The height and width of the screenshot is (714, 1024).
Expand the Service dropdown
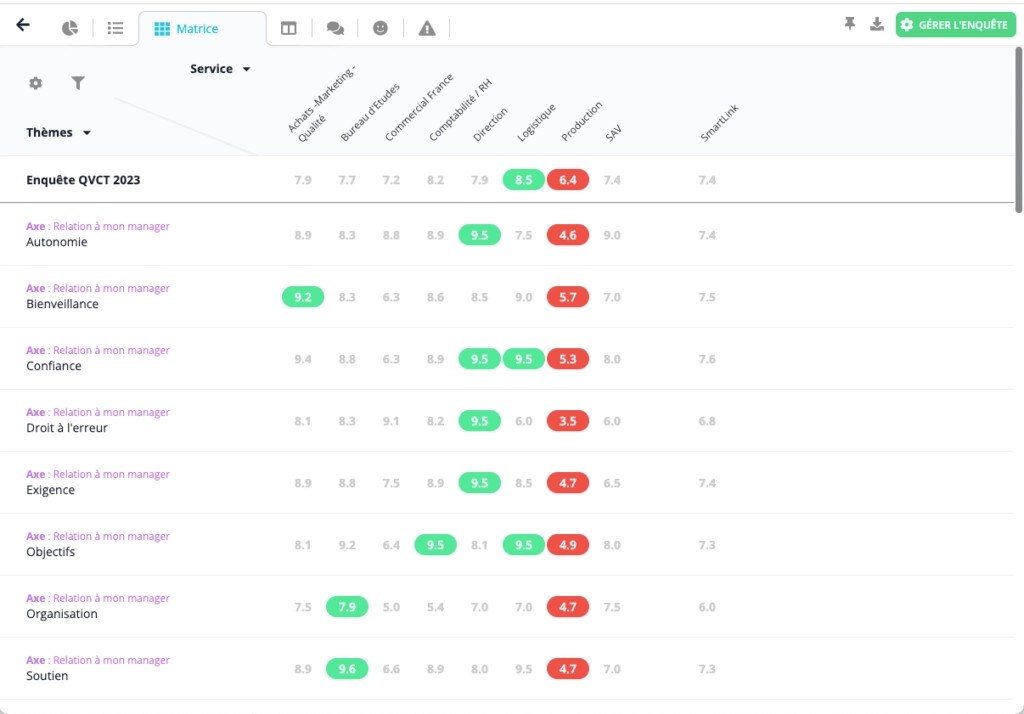point(220,69)
